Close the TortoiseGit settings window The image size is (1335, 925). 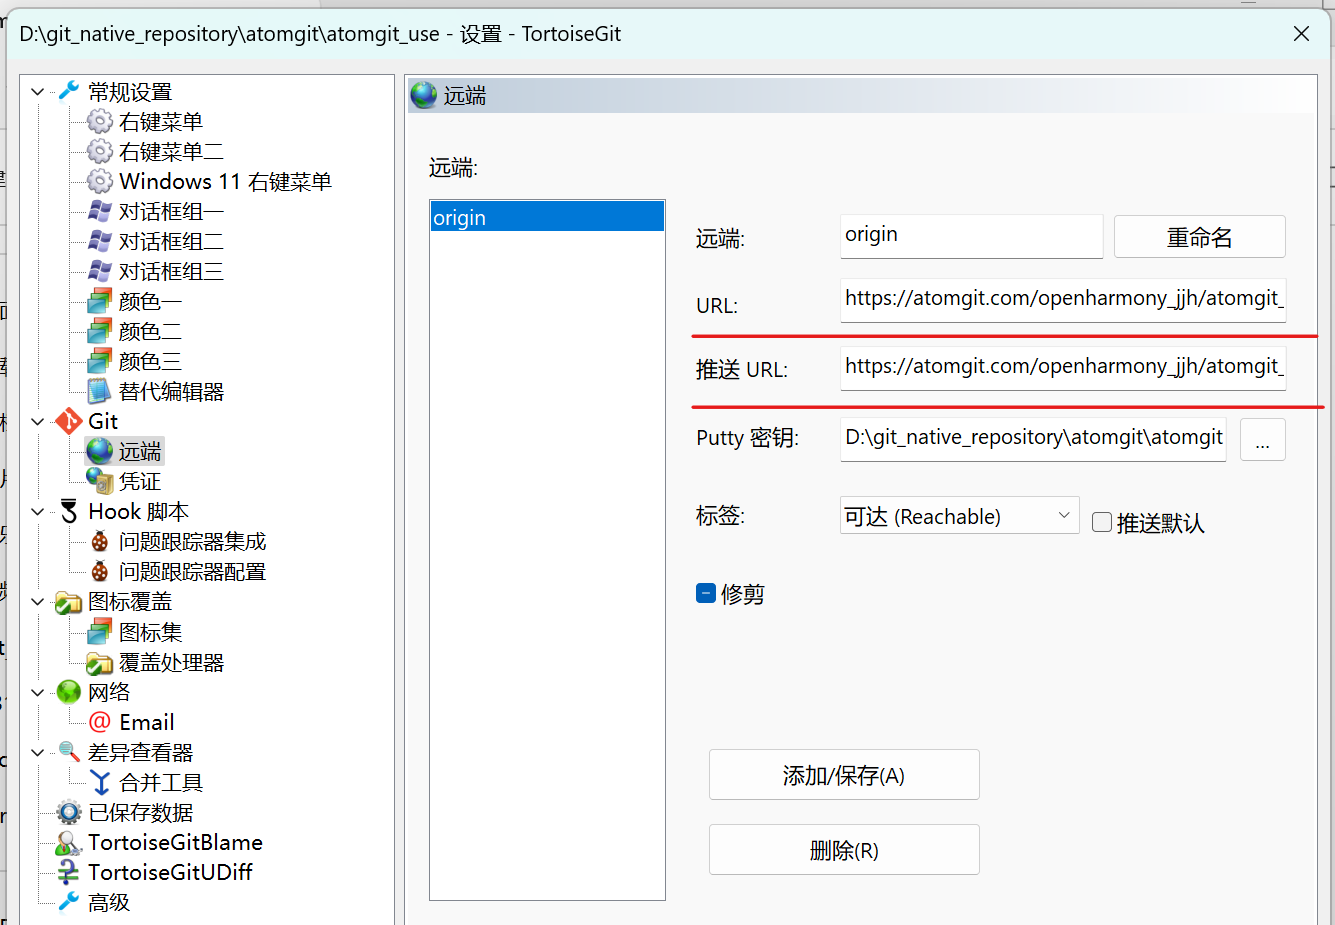point(1301,34)
